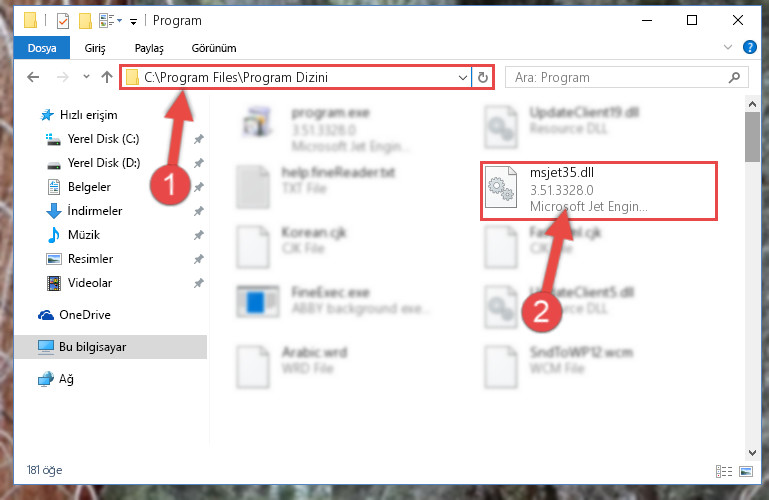Refresh the current folder view

[483, 77]
